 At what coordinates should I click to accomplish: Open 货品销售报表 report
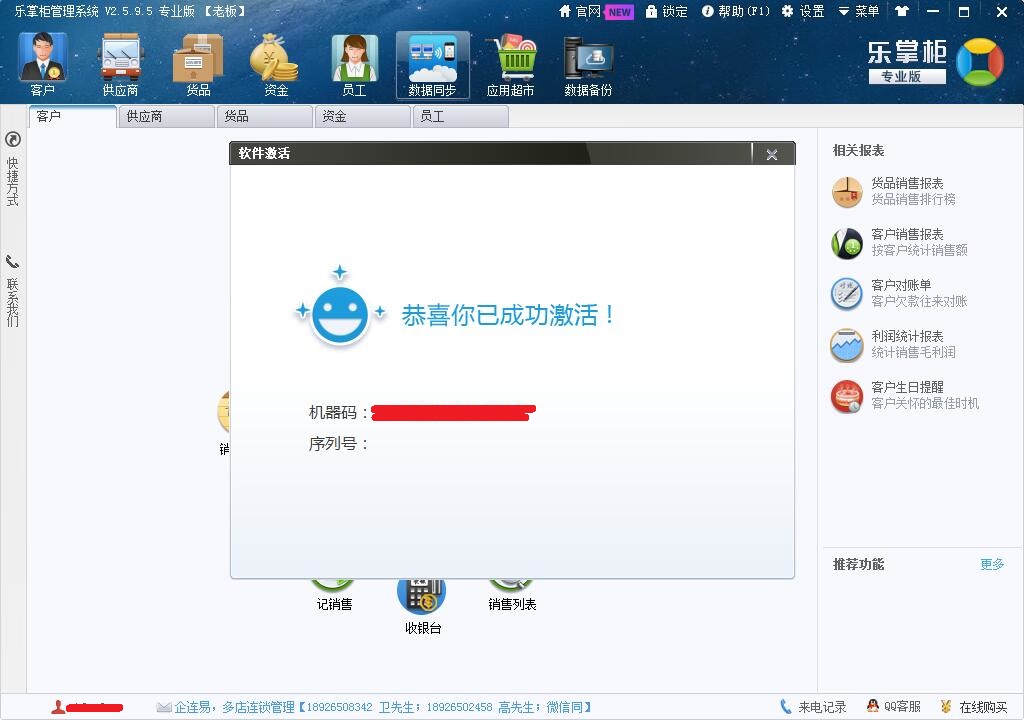(893, 191)
